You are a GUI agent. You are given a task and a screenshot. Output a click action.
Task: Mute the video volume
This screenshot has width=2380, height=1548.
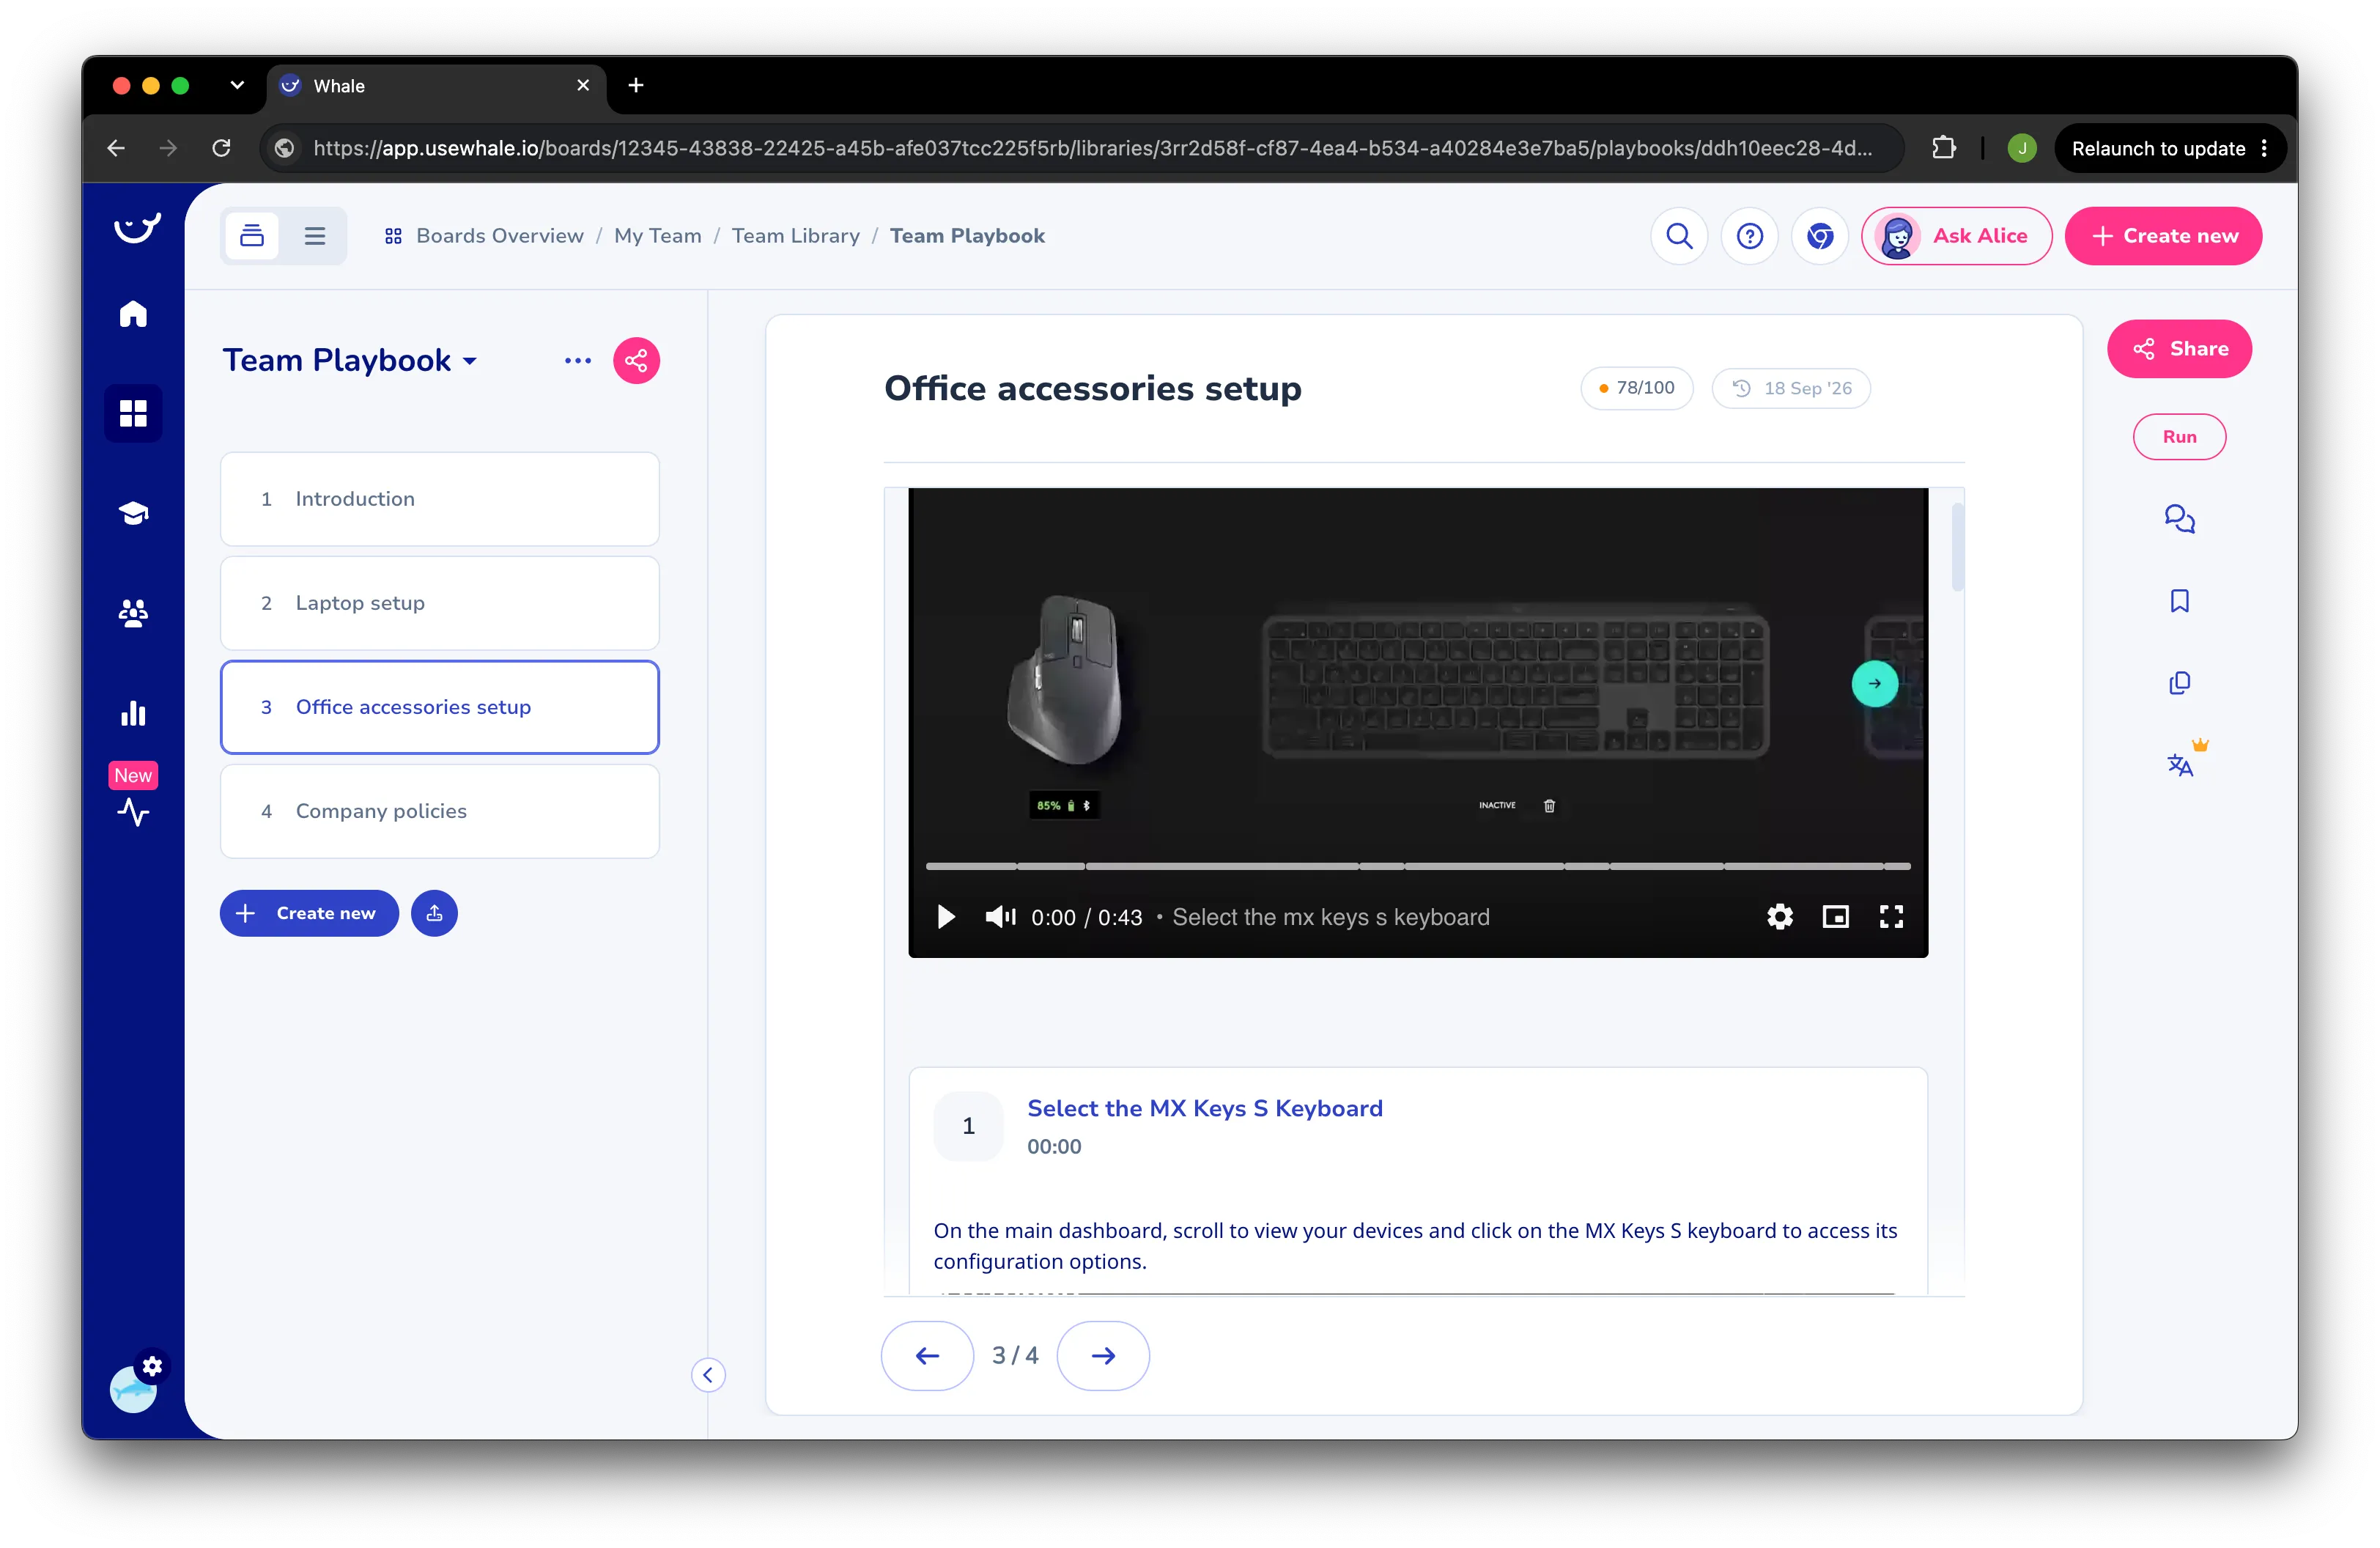pos(1000,917)
